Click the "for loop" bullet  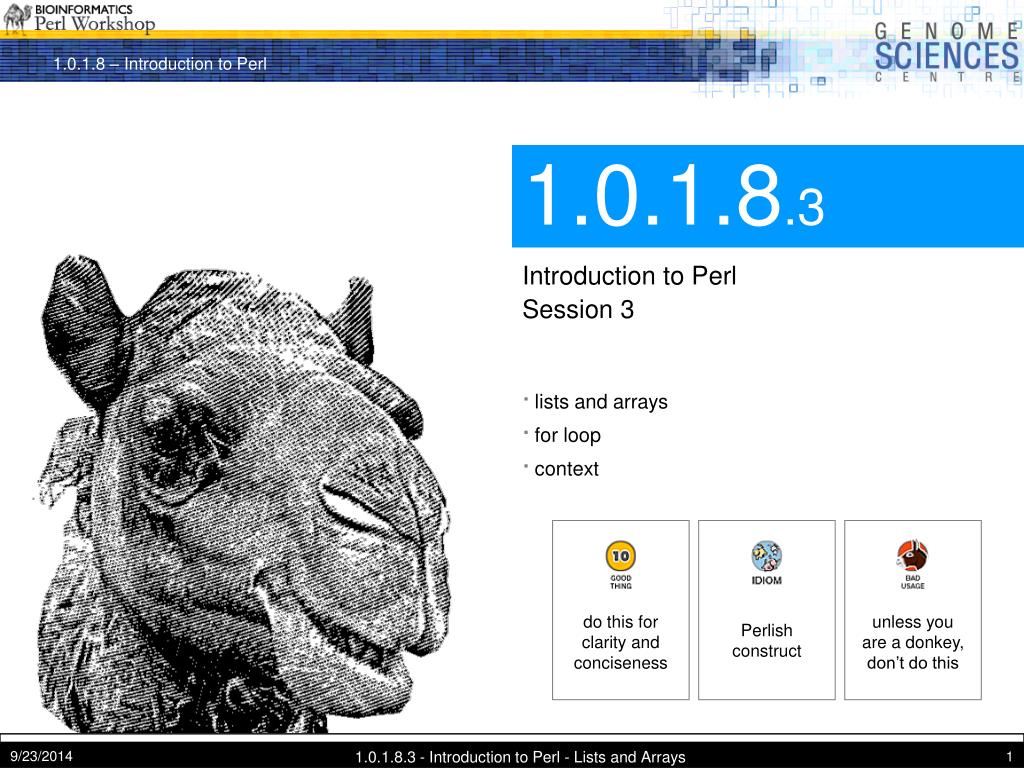(x=567, y=435)
